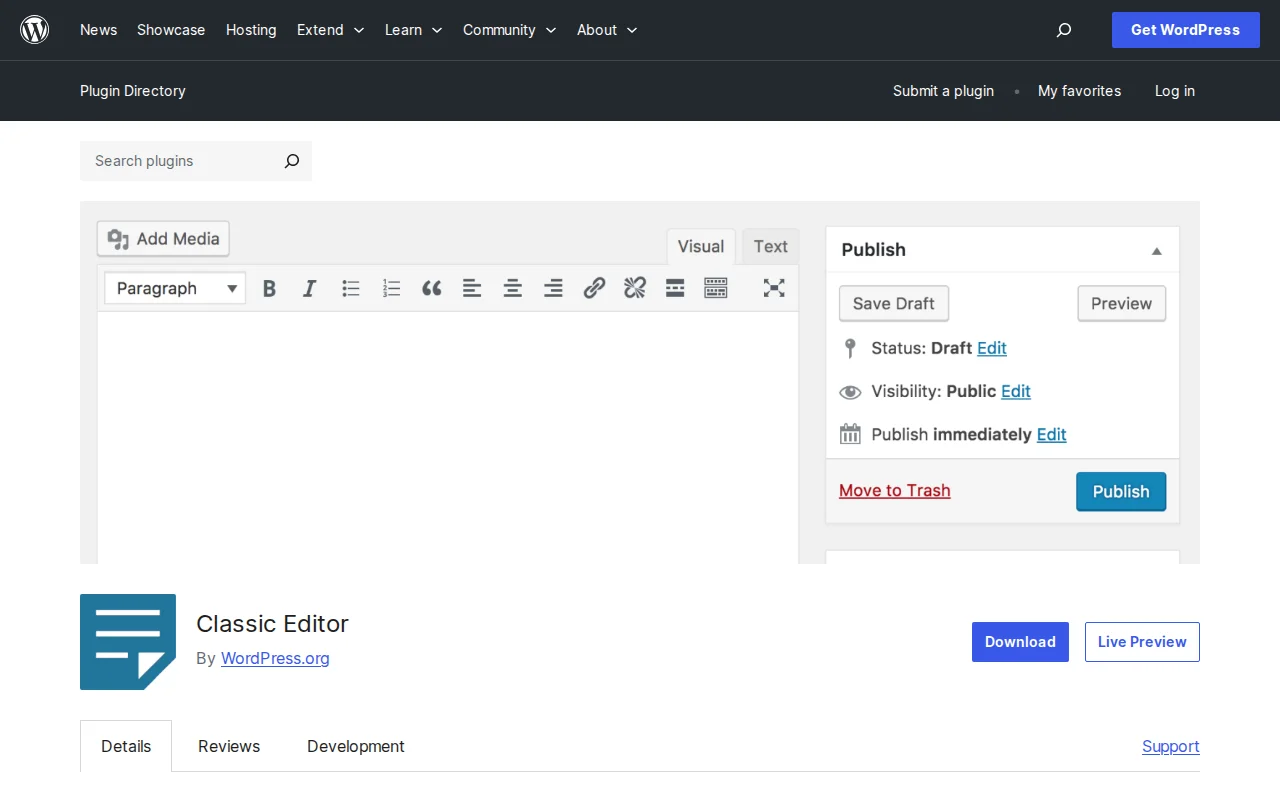
Task: Apply italic formatting in the editor toolbar
Action: [x=309, y=288]
